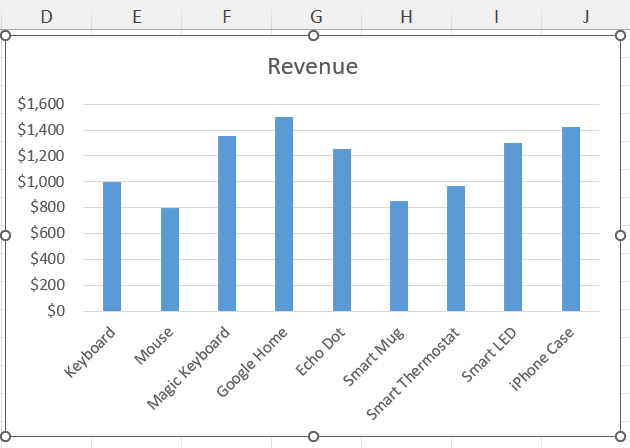Screen dimensions: 630x448
Task: Select column F header
Action: 227,16
